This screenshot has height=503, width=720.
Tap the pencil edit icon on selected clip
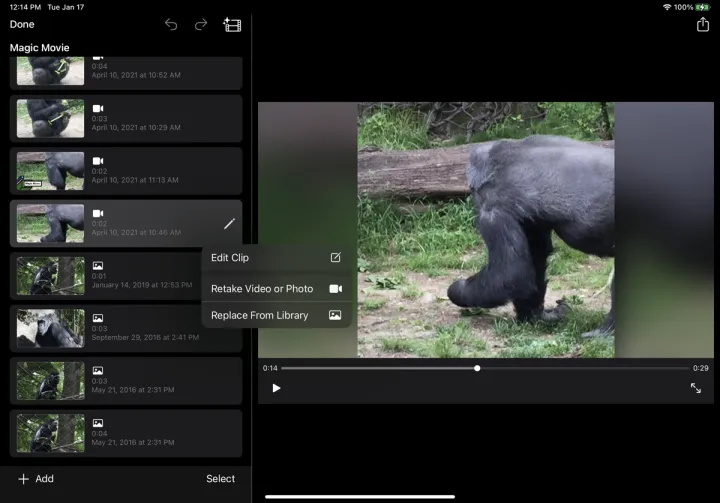pyautogui.click(x=229, y=223)
